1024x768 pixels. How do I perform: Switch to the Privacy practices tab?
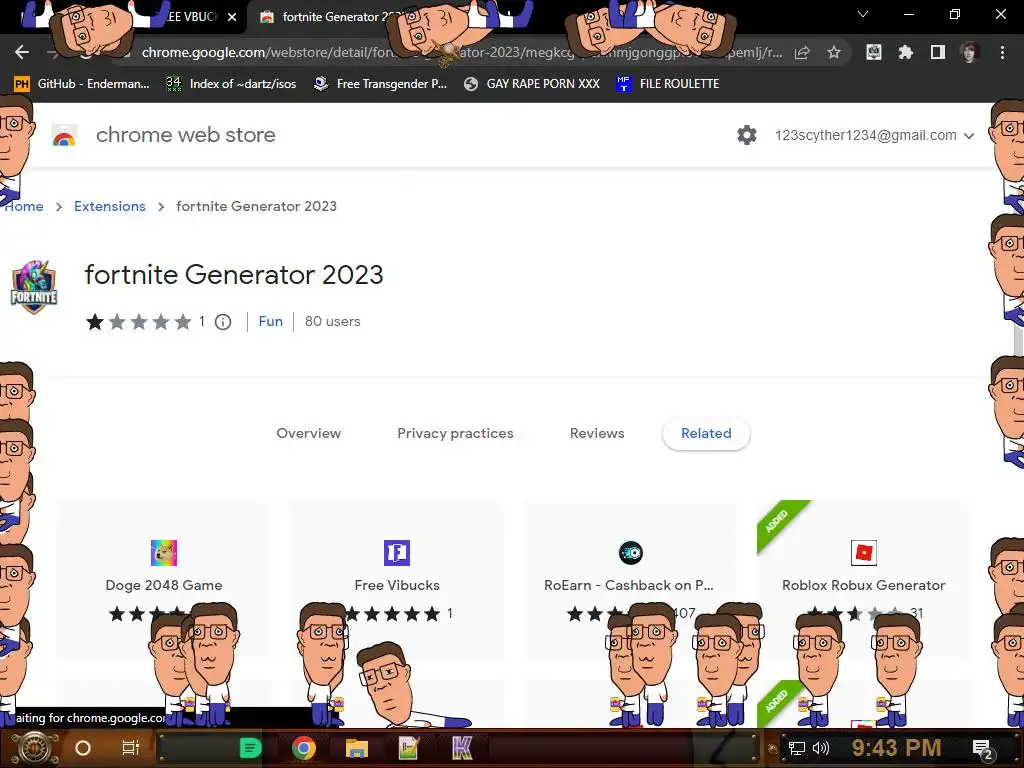(455, 434)
